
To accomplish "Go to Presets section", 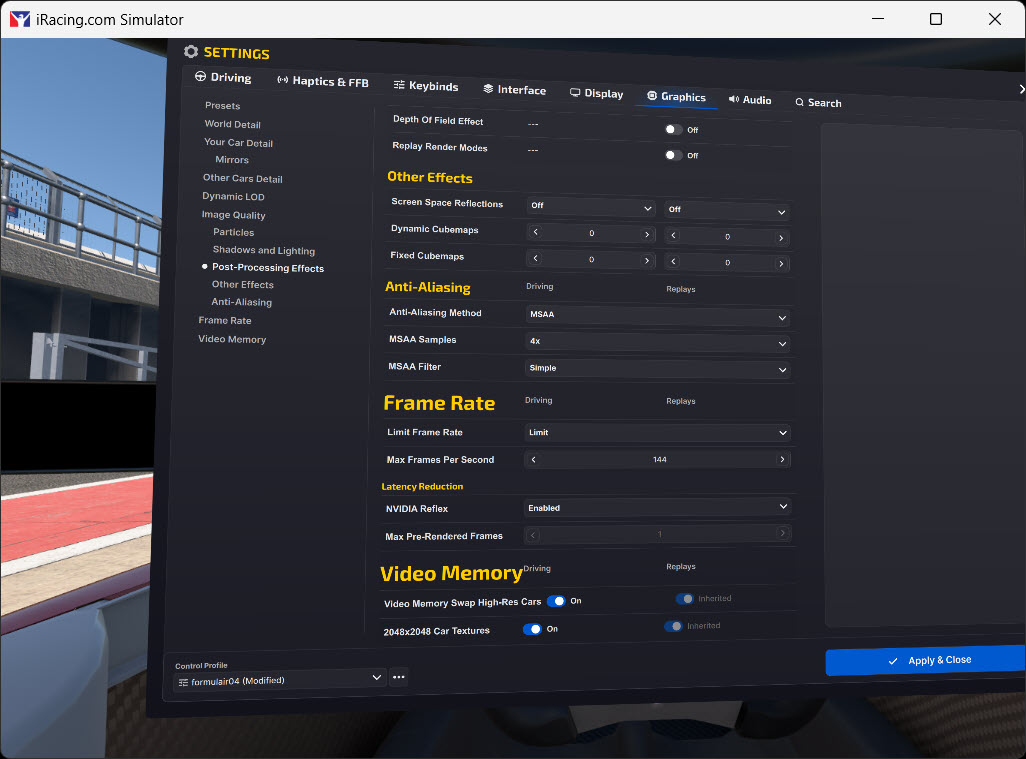I will 222,105.
